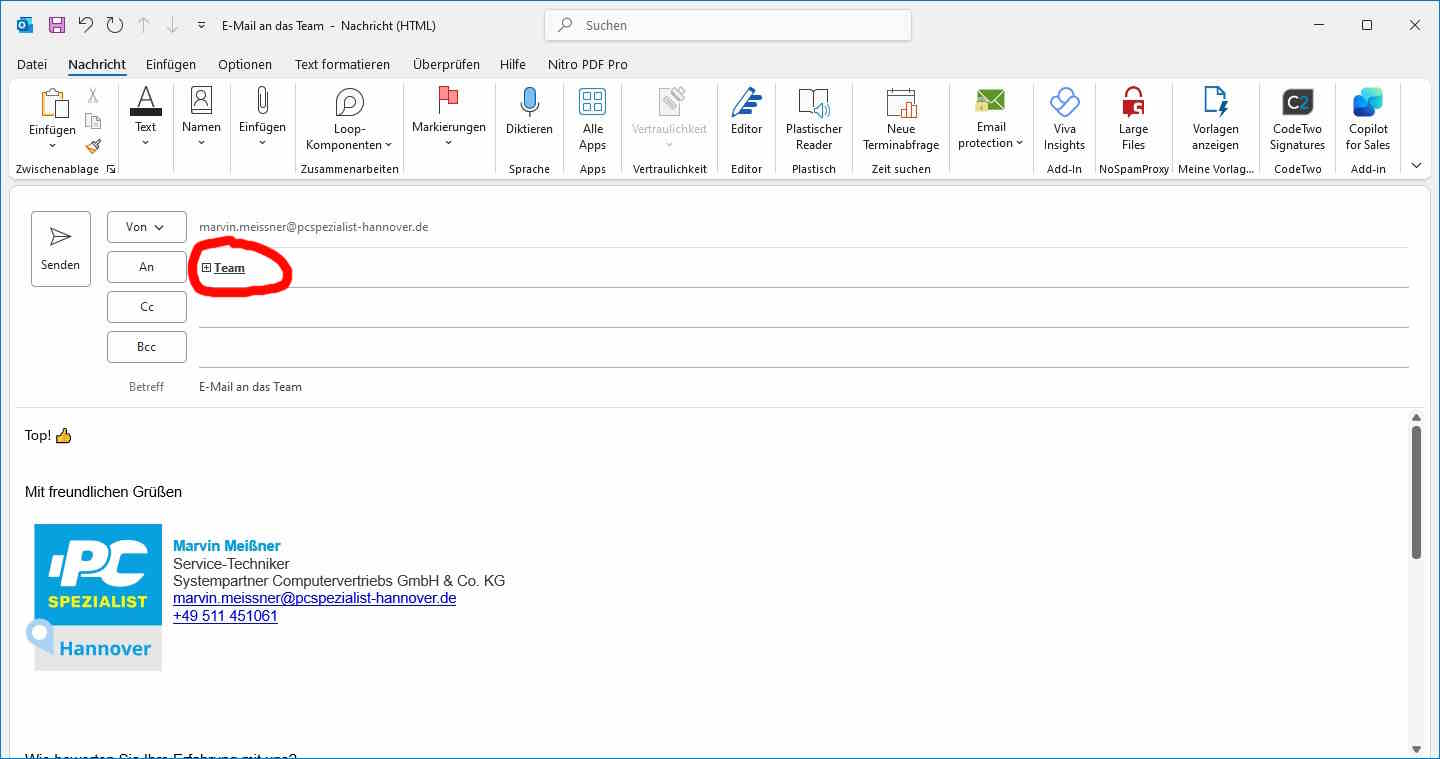Click the Neue Terminabfrage calendar icon
1440x759 pixels.
(x=901, y=103)
